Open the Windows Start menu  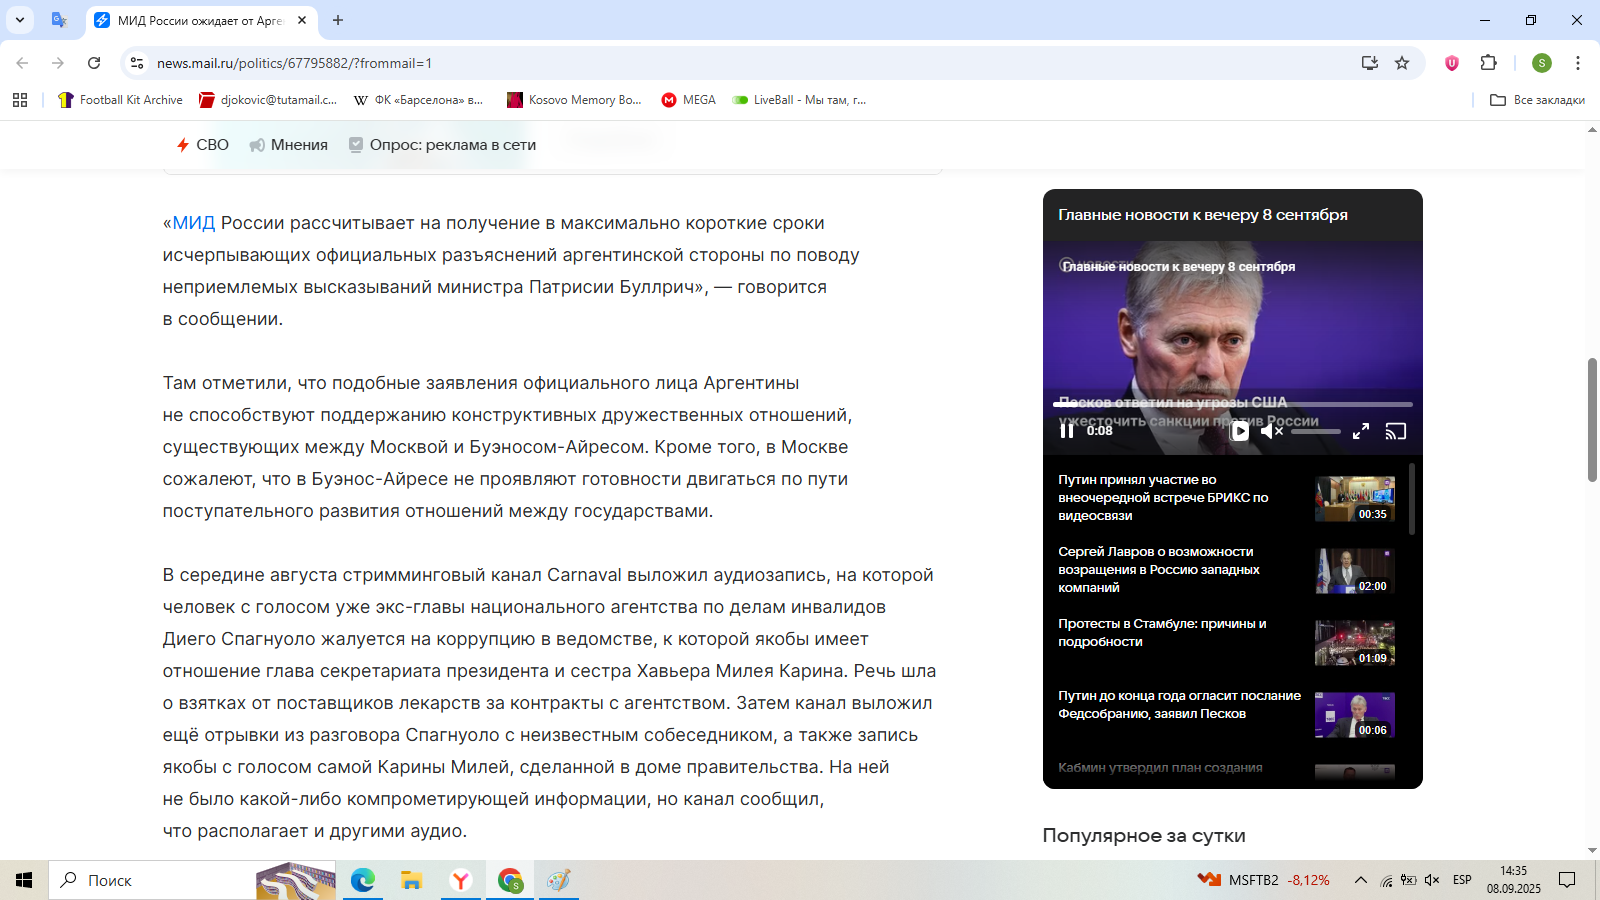click(x=24, y=880)
